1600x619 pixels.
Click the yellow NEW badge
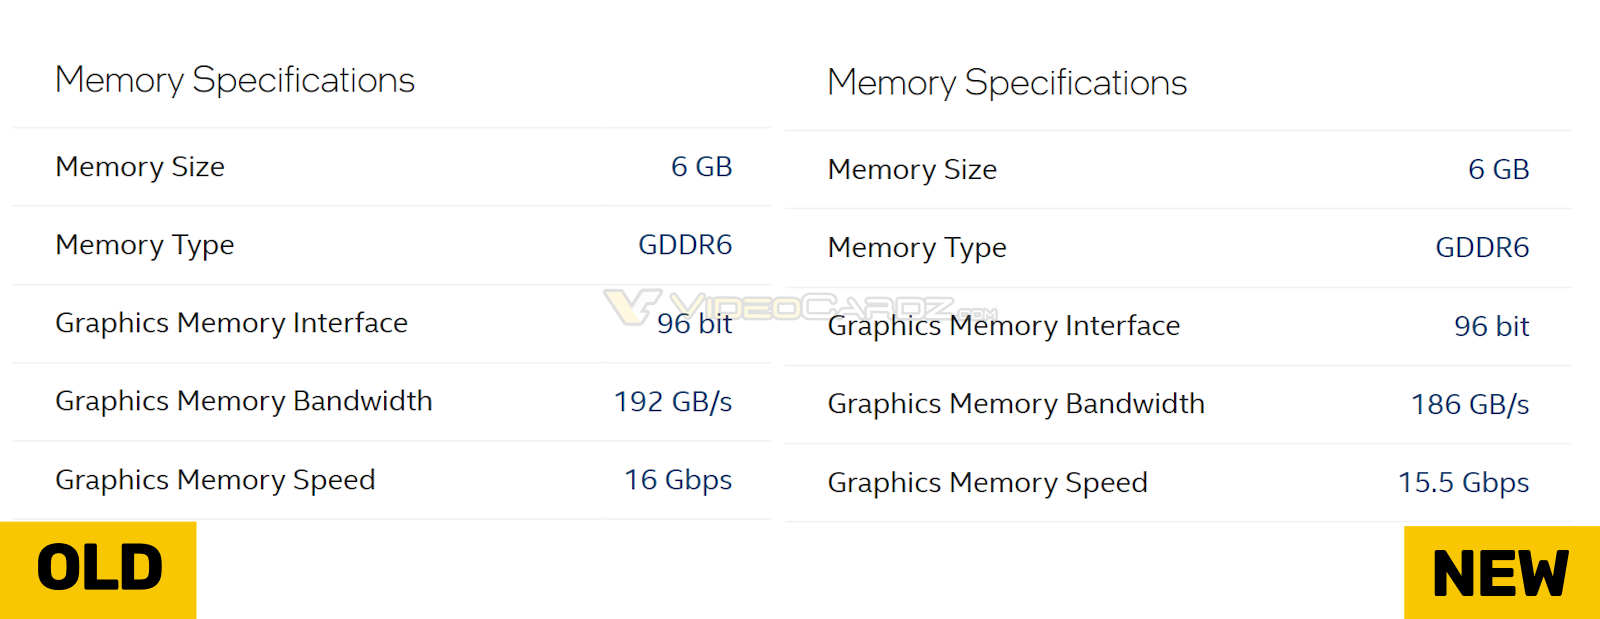[x=1501, y=573]
